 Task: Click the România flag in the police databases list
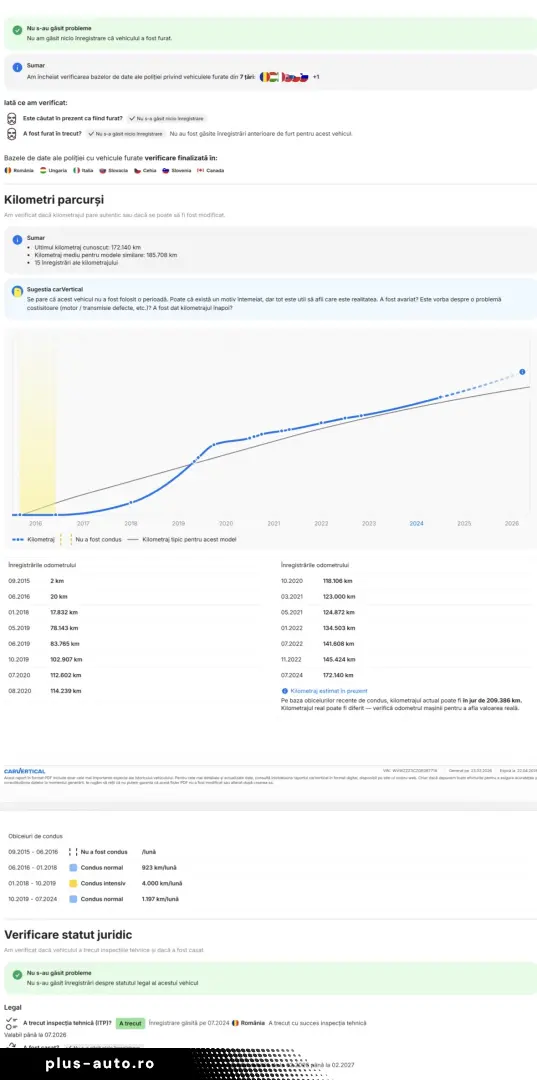8,170
